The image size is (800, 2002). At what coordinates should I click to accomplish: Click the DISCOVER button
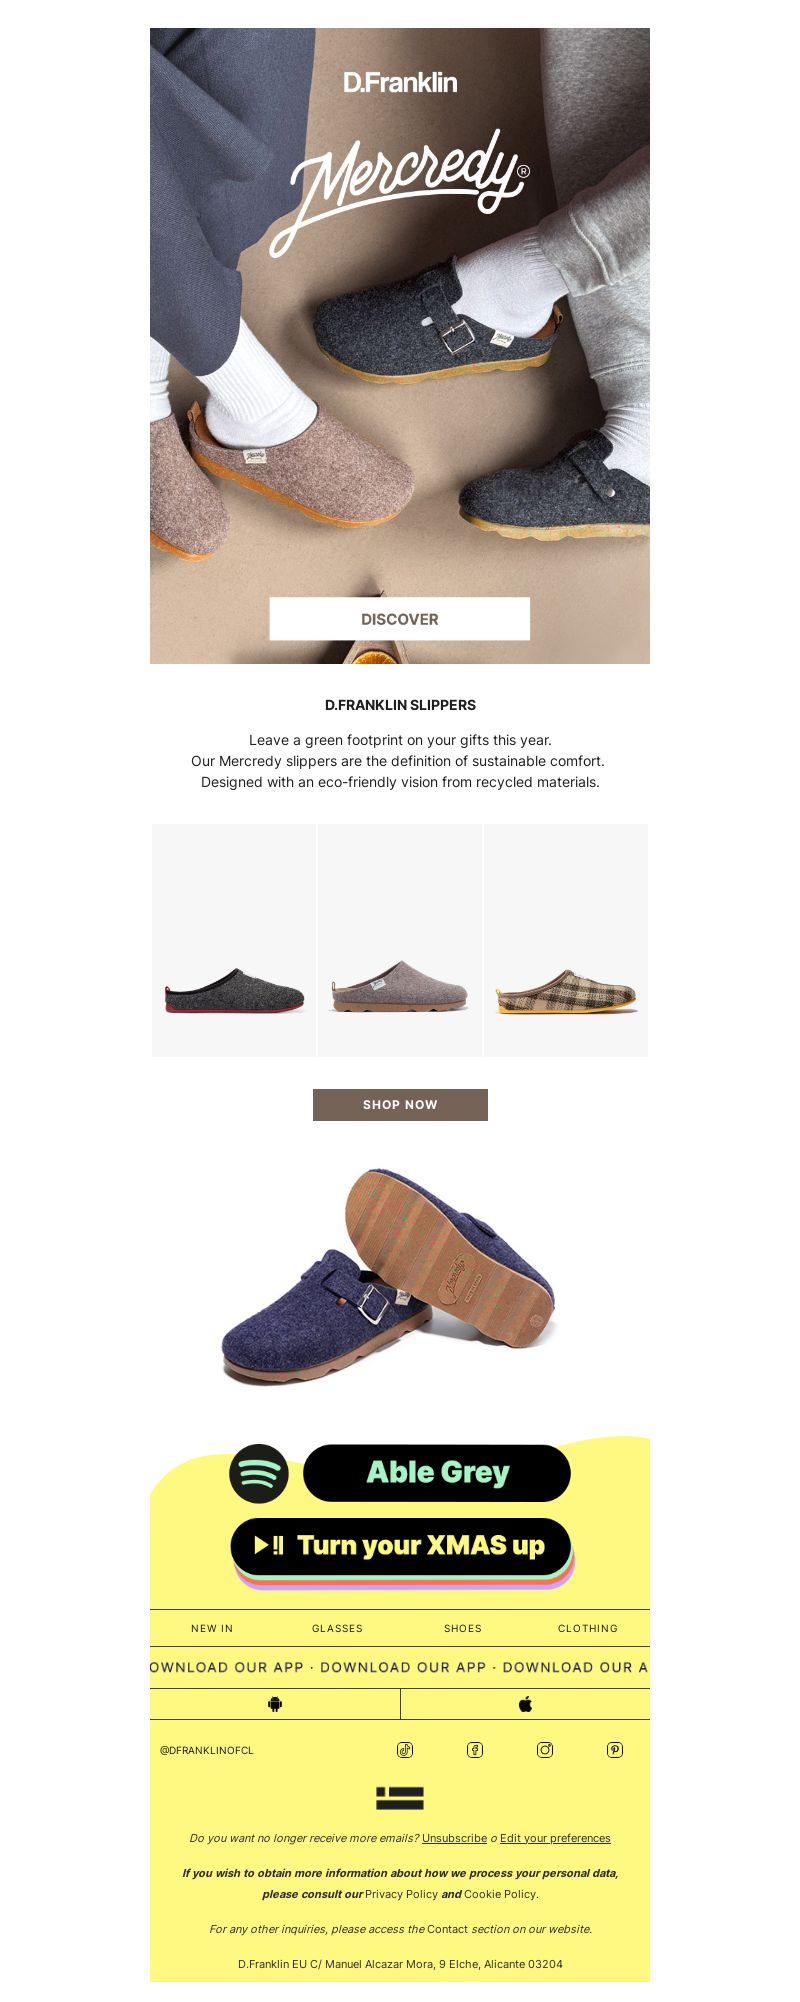(x=400, y=619)
